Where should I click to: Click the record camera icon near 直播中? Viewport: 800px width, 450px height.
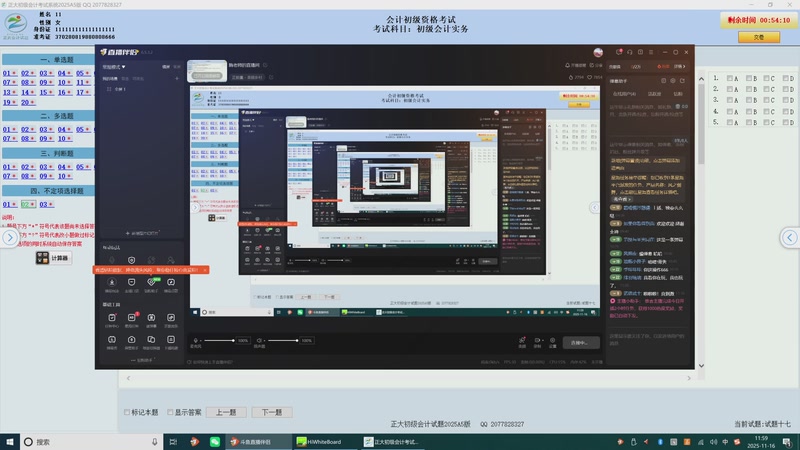(x=537, y=340)
